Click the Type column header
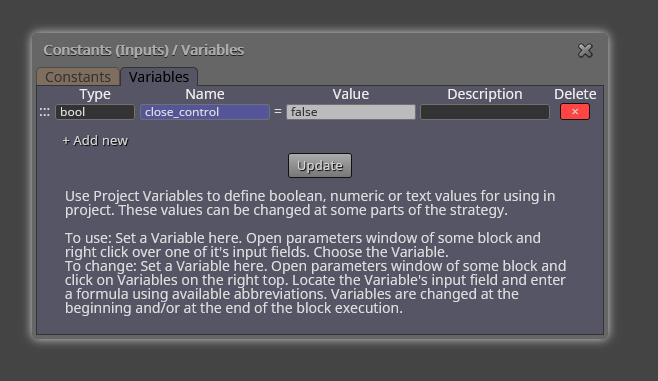Image resolution: width=658 pixels, height=381 pixels. [95, 94]
